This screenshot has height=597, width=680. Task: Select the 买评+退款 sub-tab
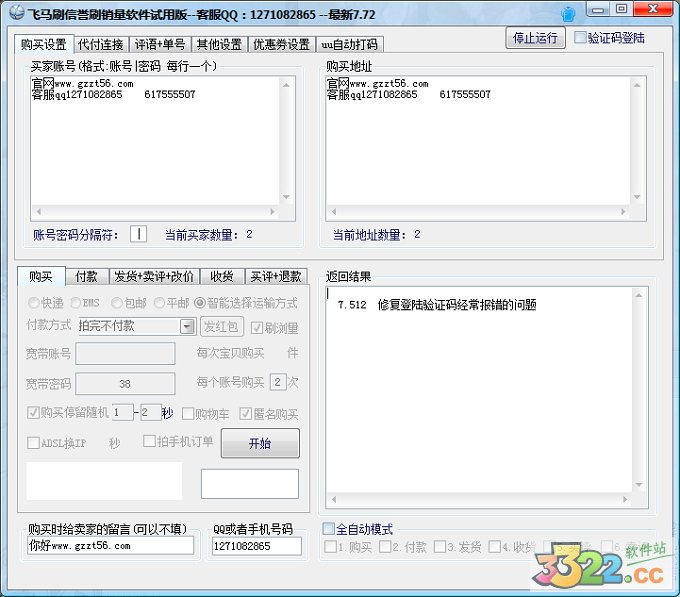(276, 276)
